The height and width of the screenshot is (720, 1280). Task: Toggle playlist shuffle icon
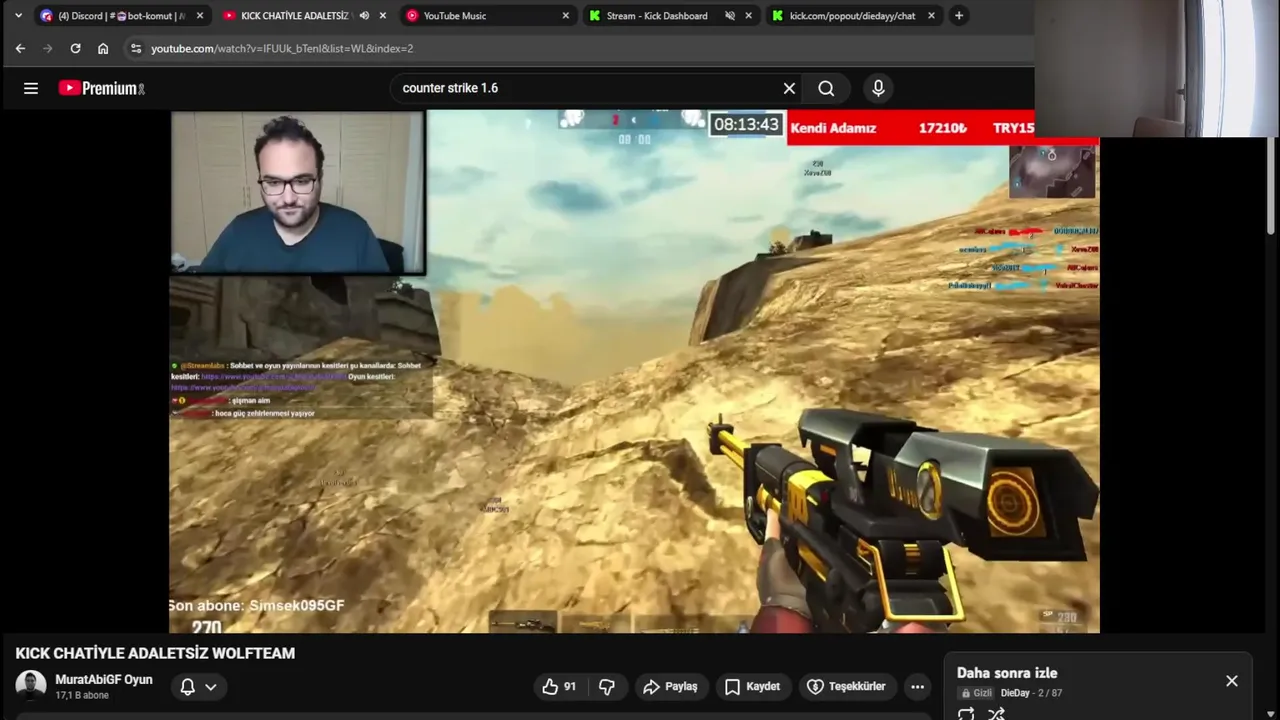(996, 714)
